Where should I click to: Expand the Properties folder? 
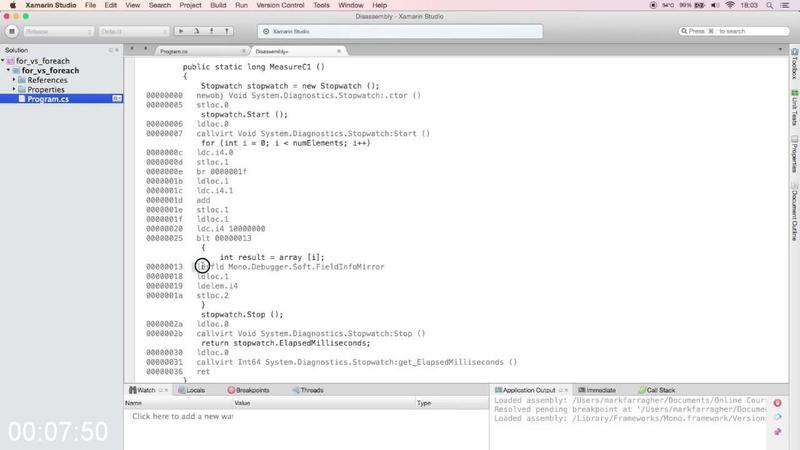(x=14, y=89)
